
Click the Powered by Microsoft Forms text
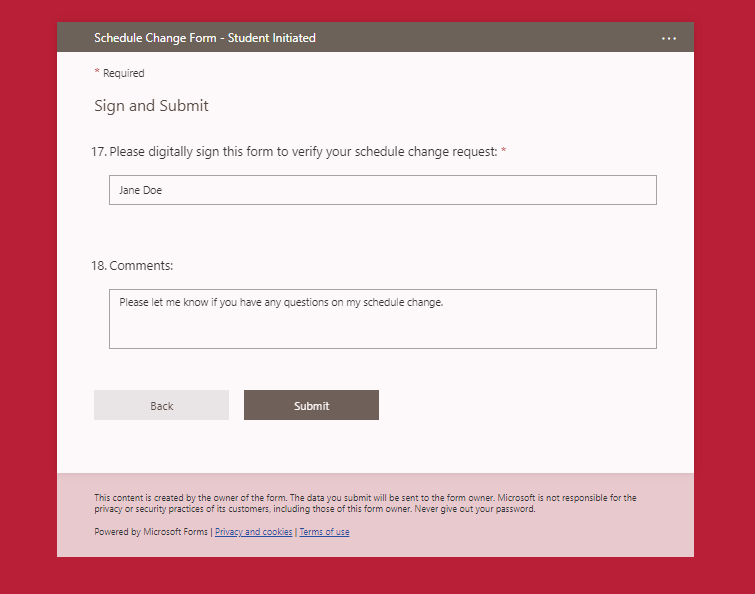pyautogui.click(x=151, y=532)
